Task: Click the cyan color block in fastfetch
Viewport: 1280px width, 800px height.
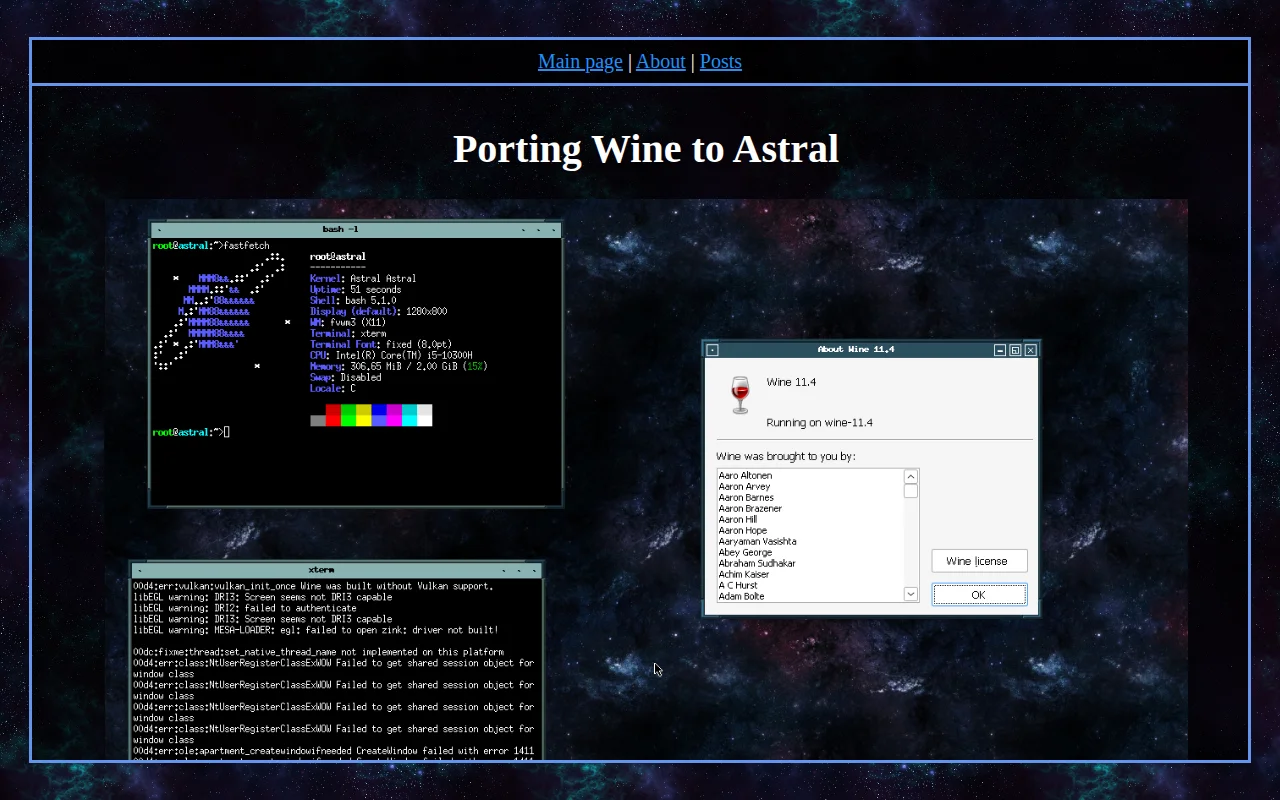Action: 409,415
